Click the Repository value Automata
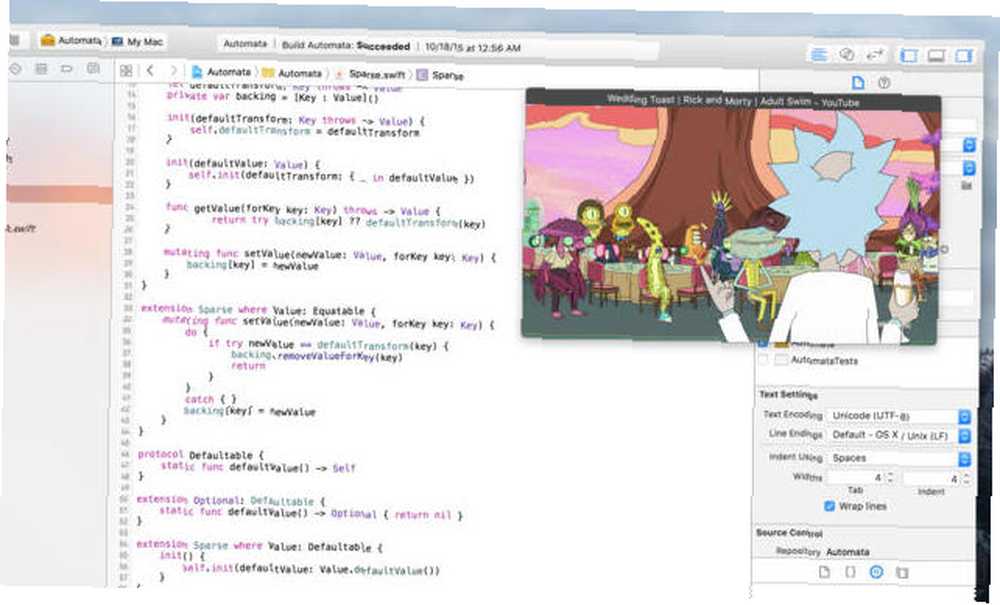Screen dimensions: 1000x605 click(848, 552)
